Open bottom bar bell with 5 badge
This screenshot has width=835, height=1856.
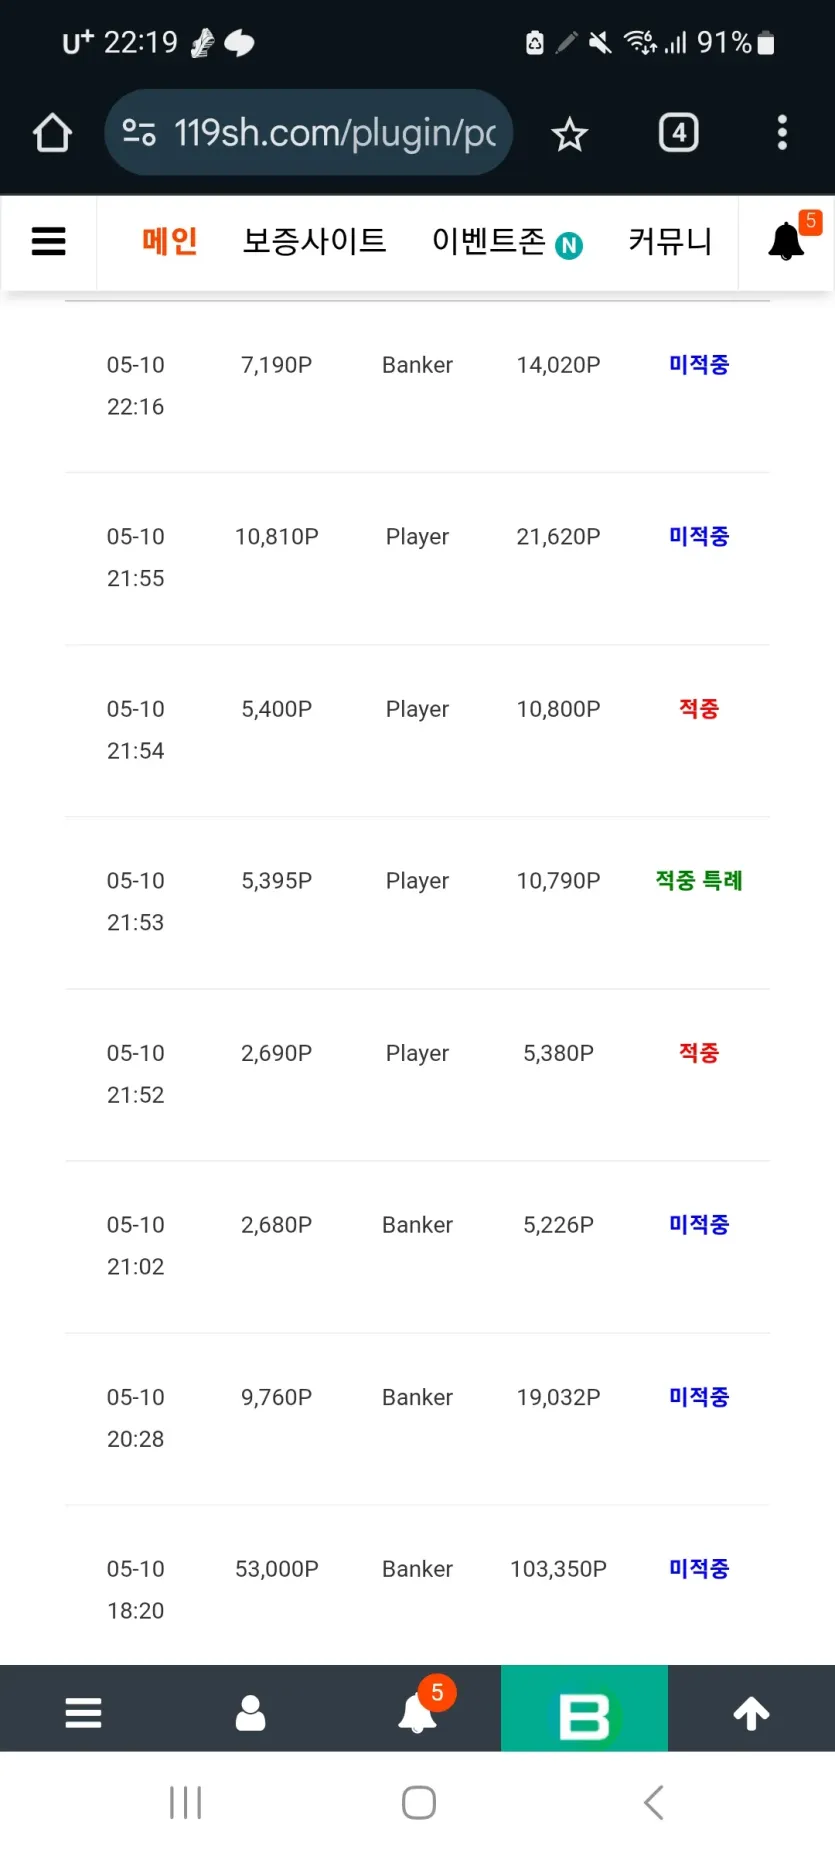pyautogui.click(x=418, y=1711)
